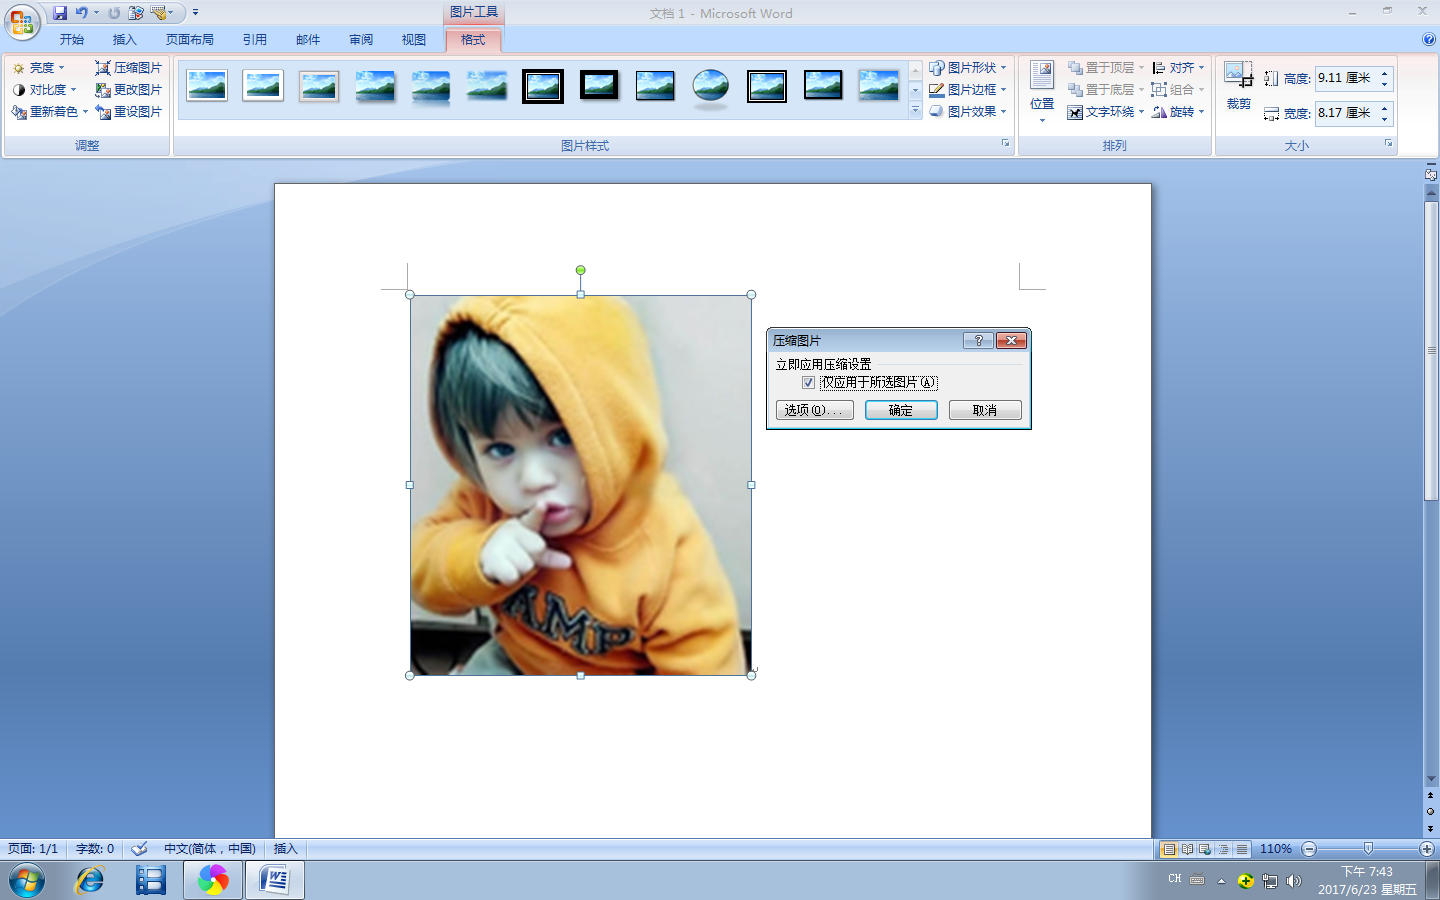The width and height of the screenshot is (1440, 900).
Task: Click the height field showing 9.11 厘米
Action: point(1346,78)
